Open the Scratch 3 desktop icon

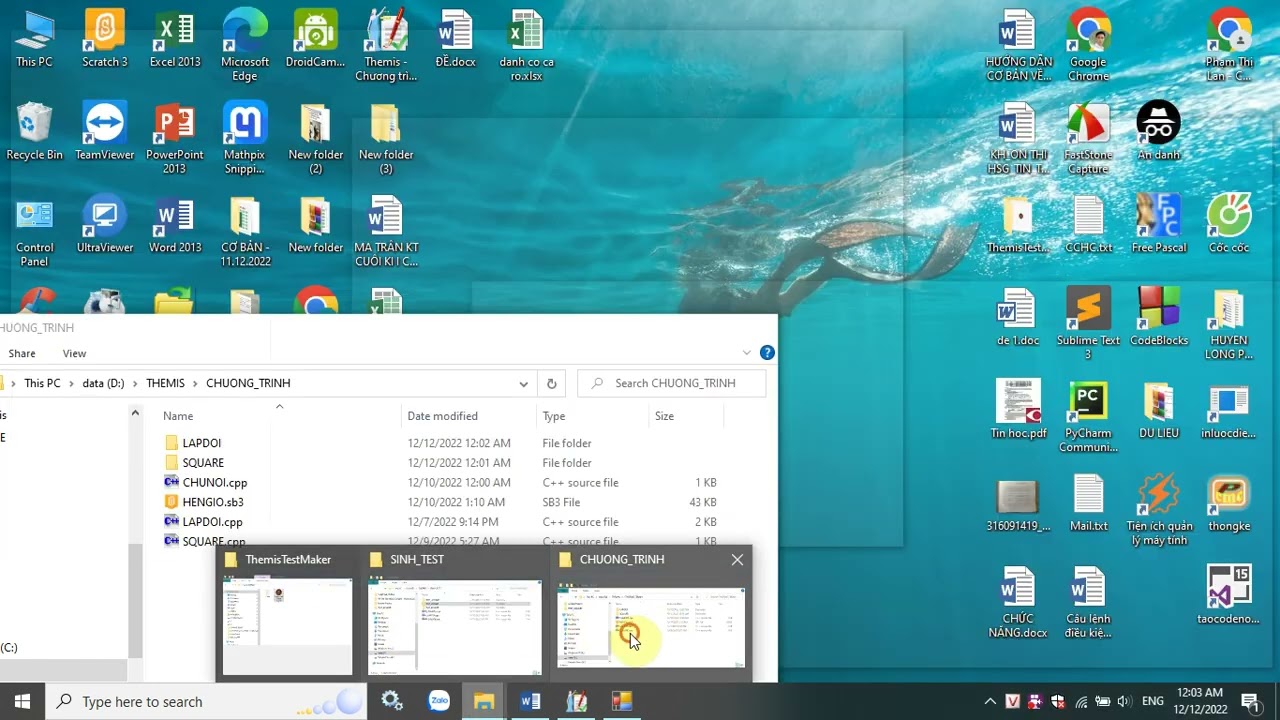point(104,38)
